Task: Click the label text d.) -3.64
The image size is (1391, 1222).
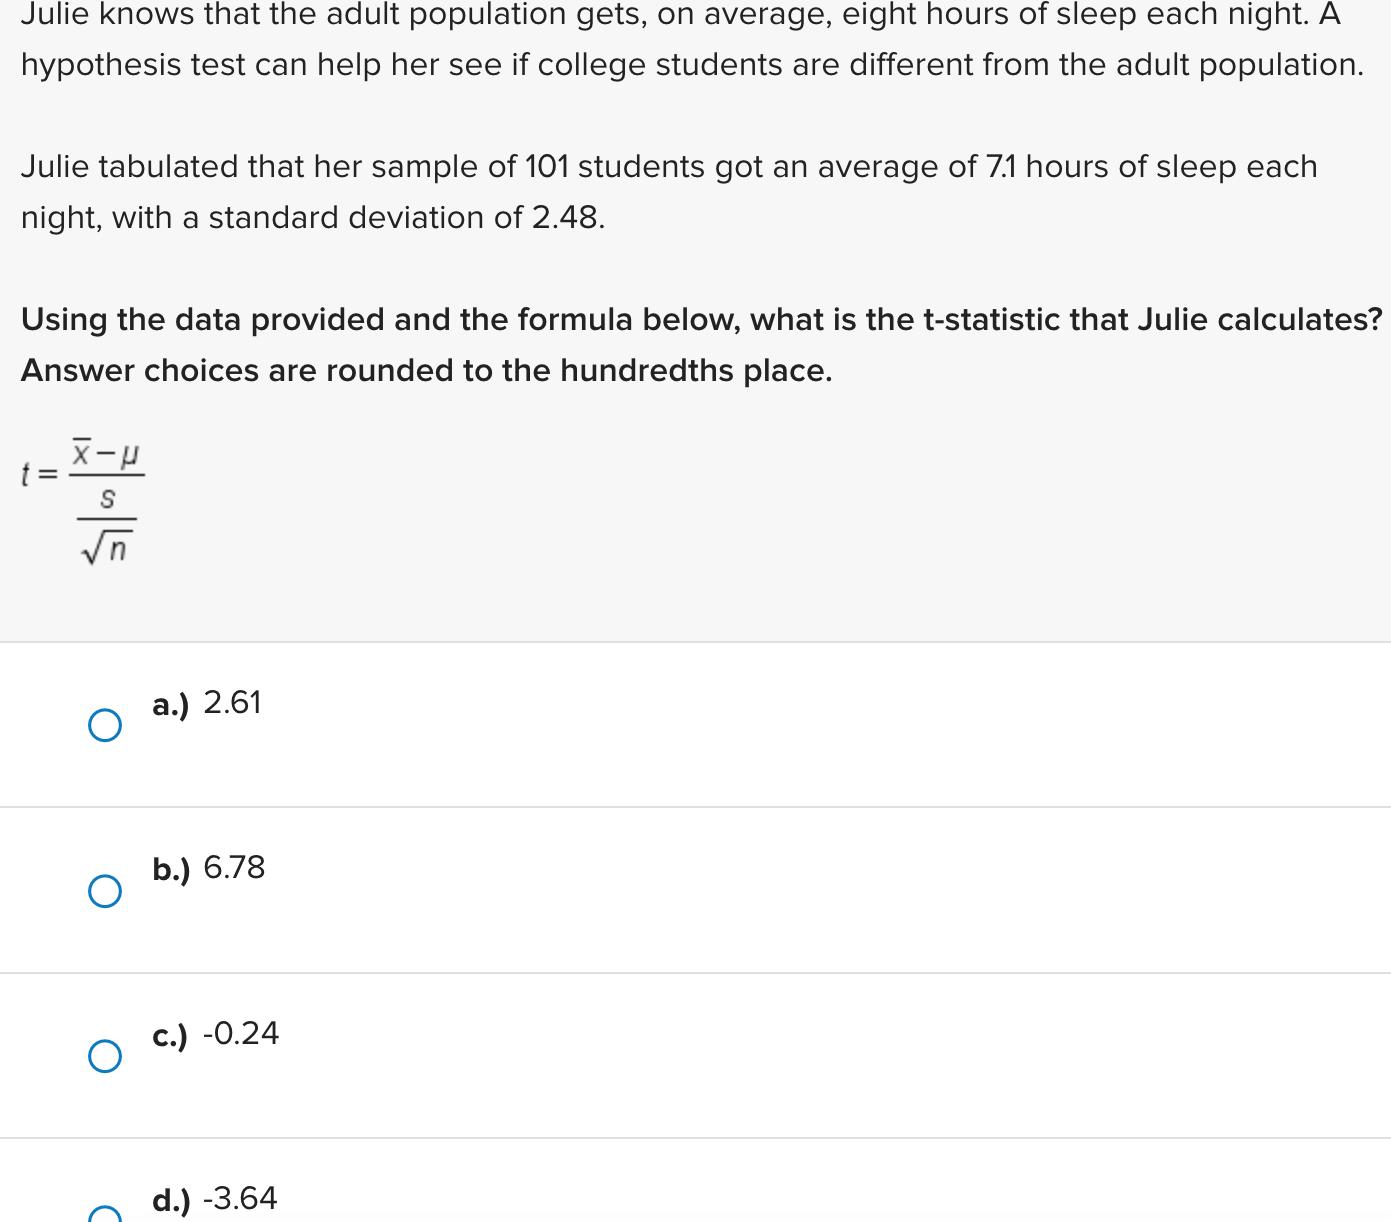Action: [213, 1200]
